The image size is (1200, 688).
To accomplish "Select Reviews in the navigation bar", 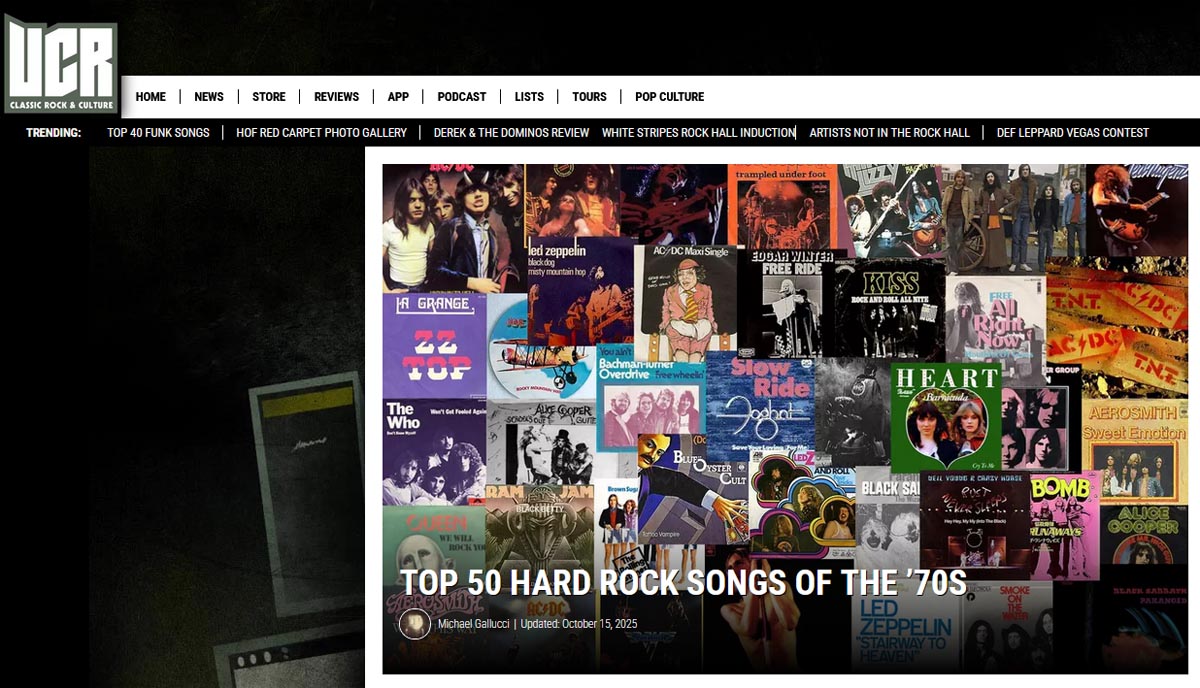I will (x=336, y=97).
